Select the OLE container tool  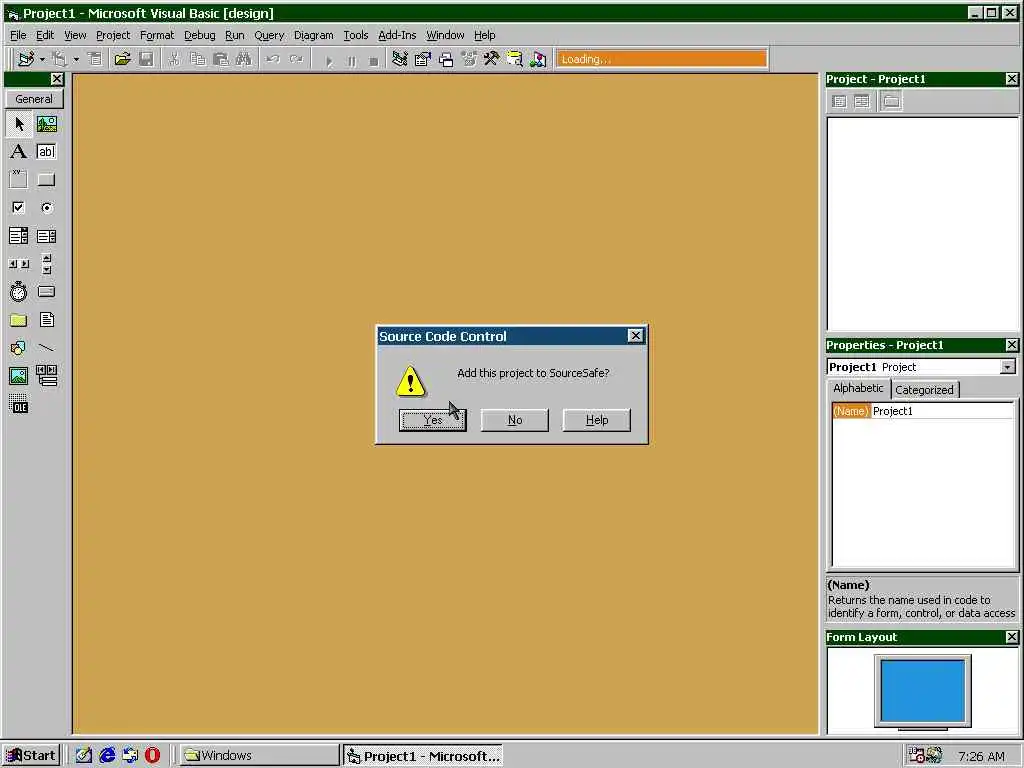[19, 404]
